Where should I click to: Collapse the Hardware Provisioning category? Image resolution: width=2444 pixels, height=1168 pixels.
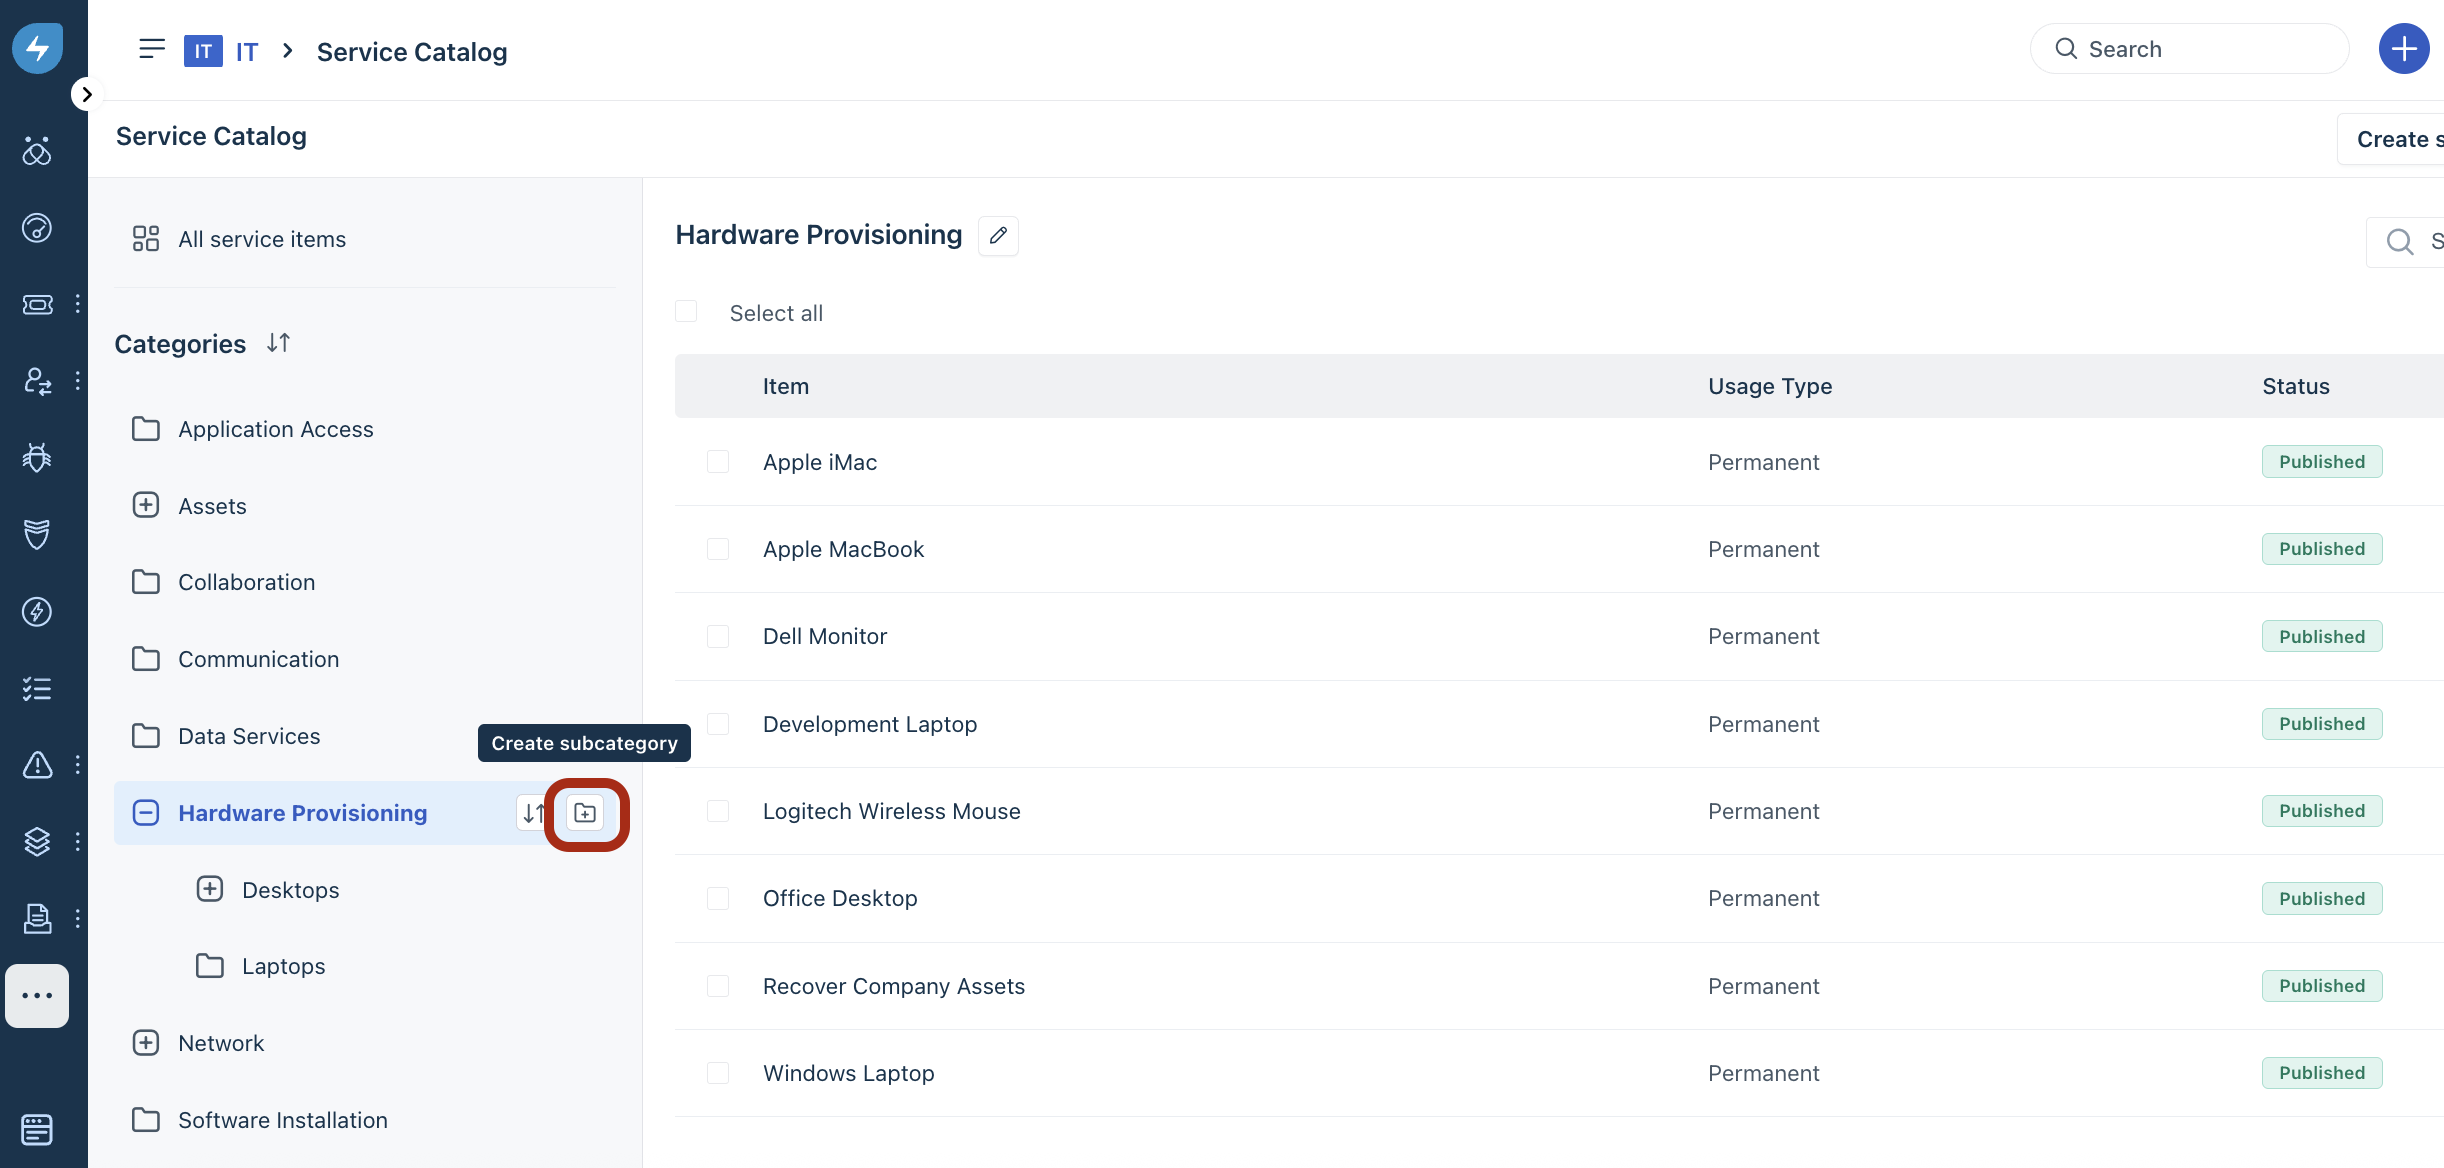tap(146, 812)
